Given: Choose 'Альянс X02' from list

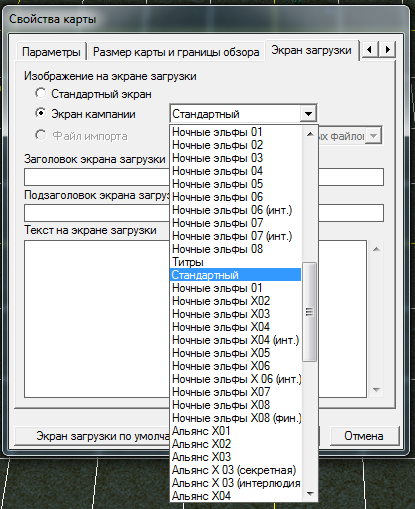Looking at the screenshot, I should click(236, 444).
